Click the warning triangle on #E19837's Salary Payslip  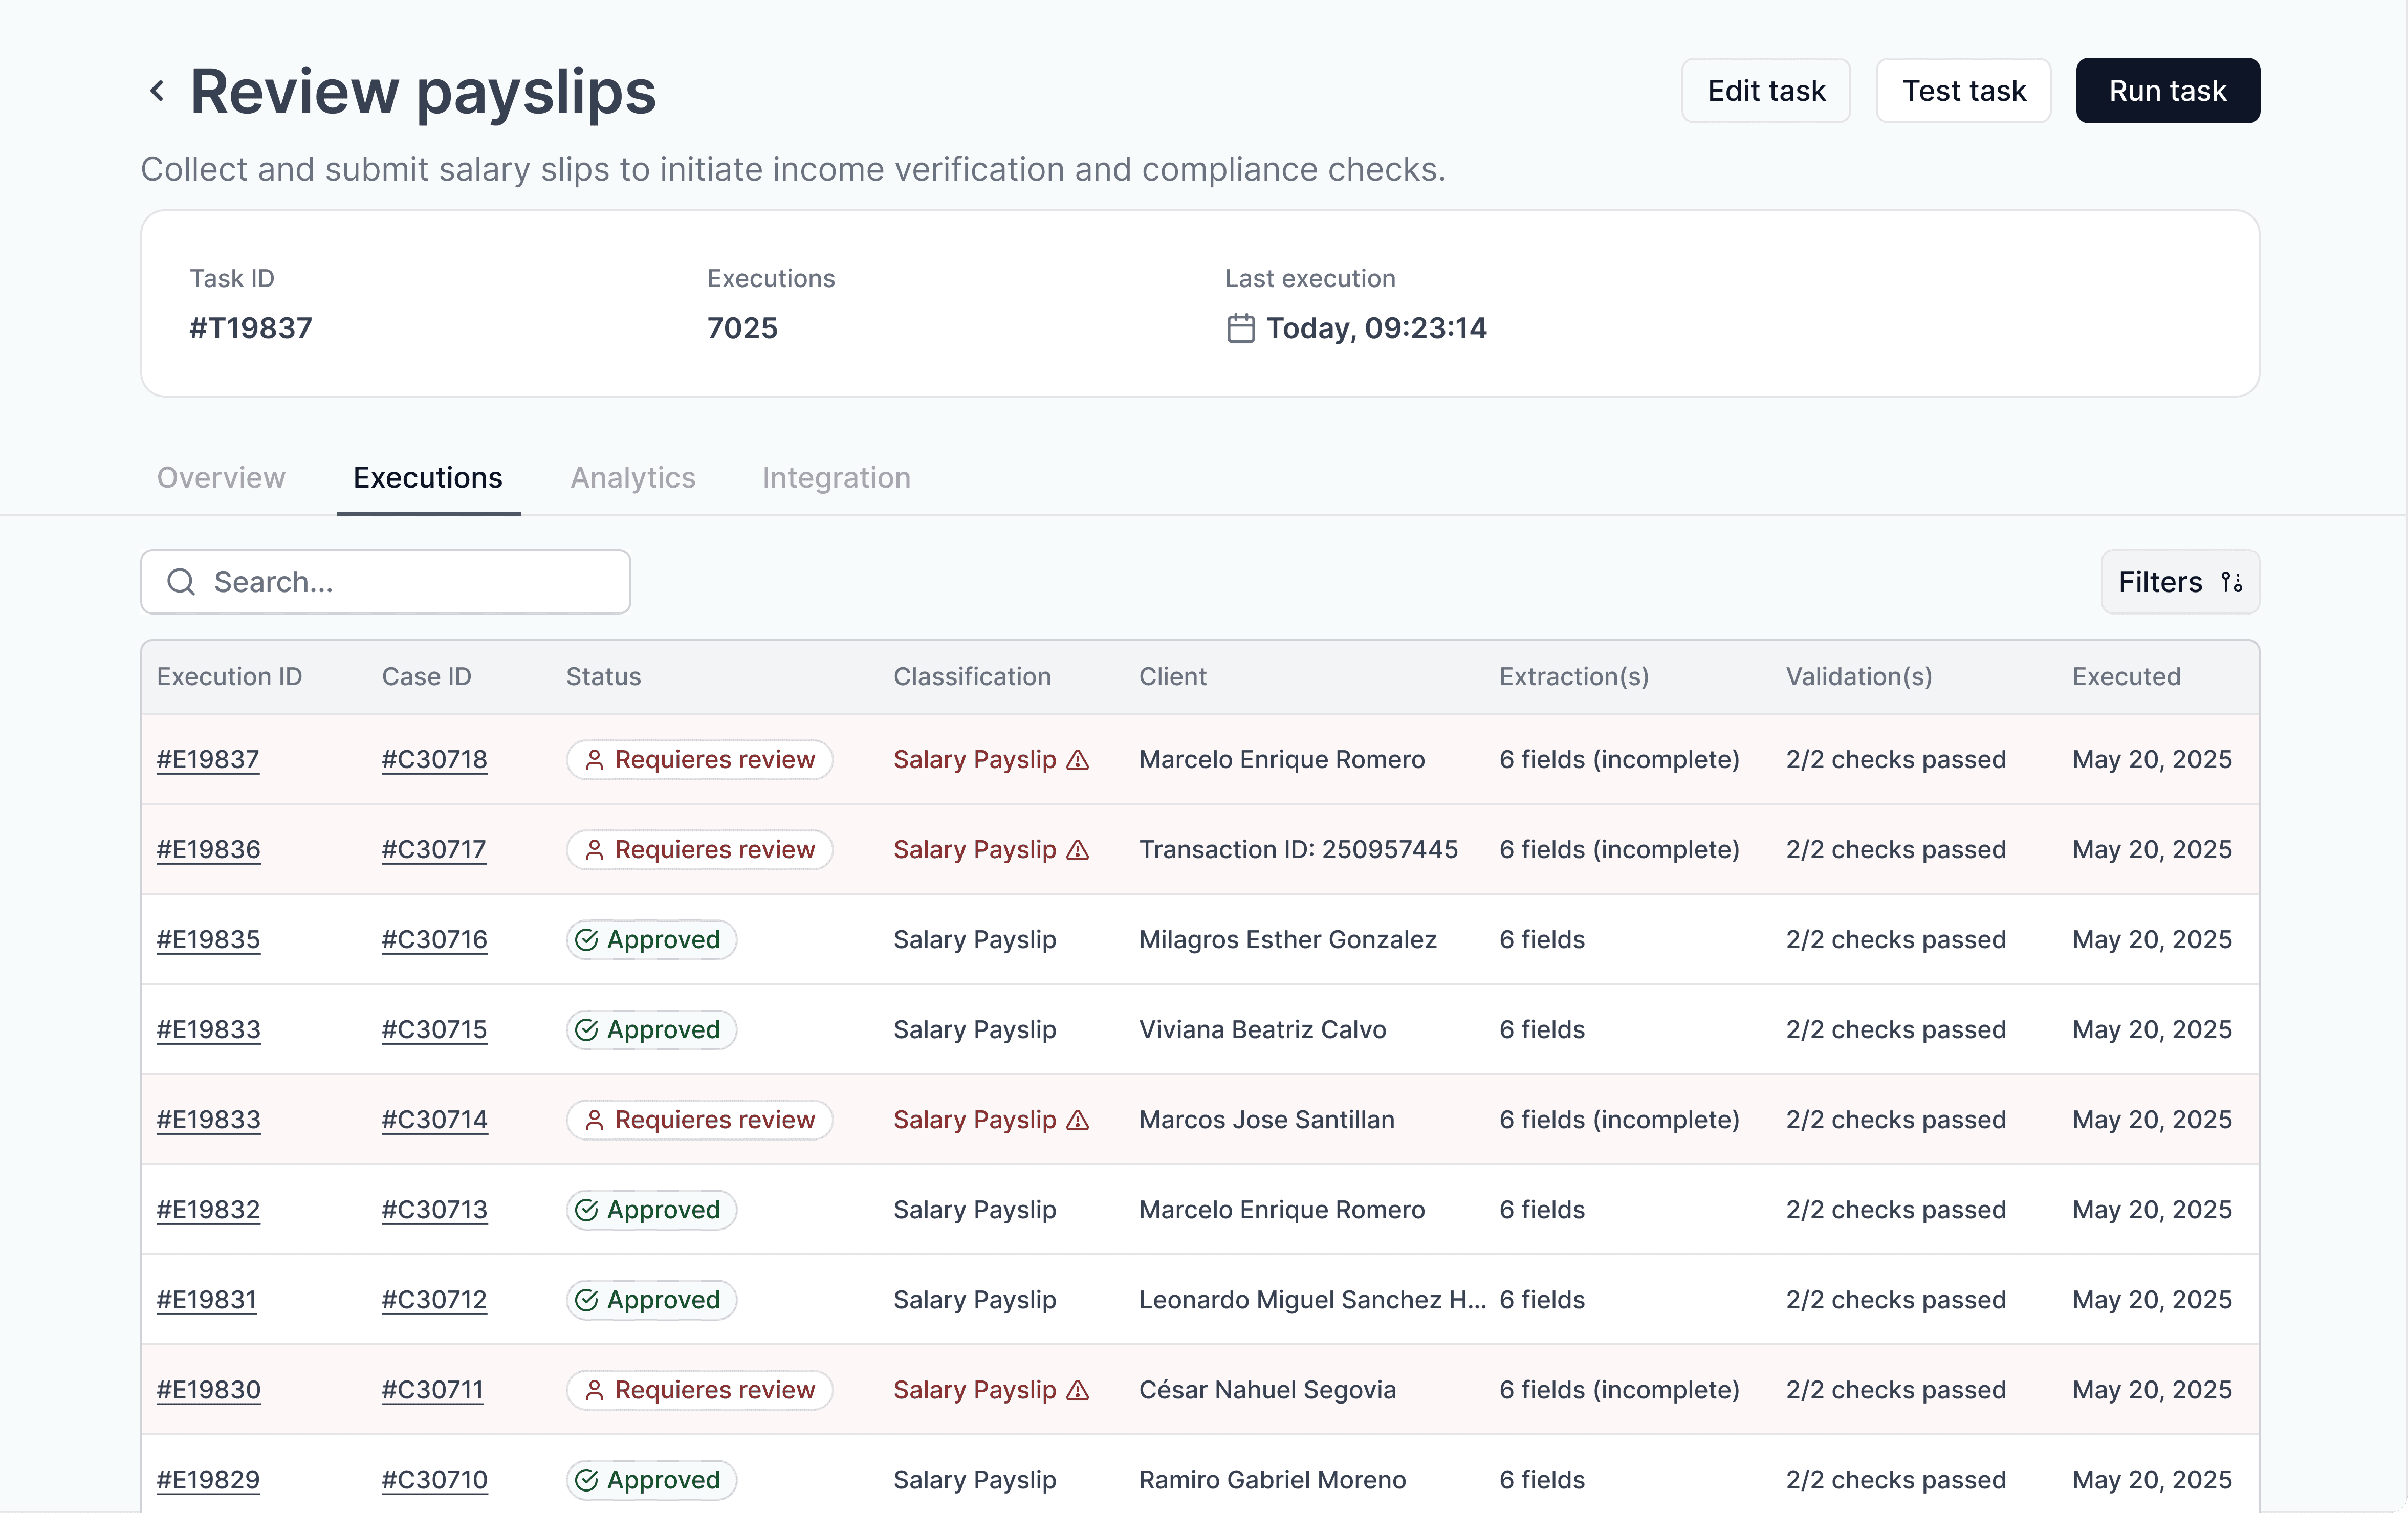pos(1077,761)
